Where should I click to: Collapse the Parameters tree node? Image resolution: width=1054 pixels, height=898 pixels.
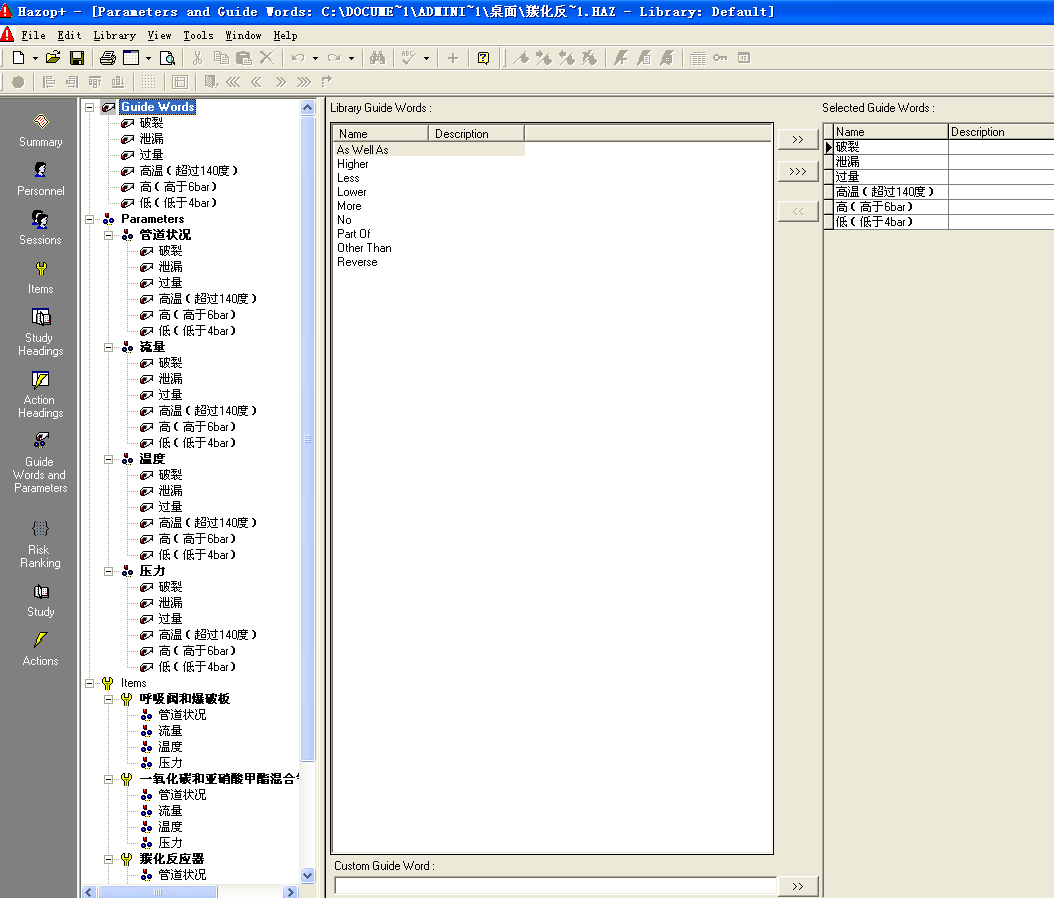89,219
